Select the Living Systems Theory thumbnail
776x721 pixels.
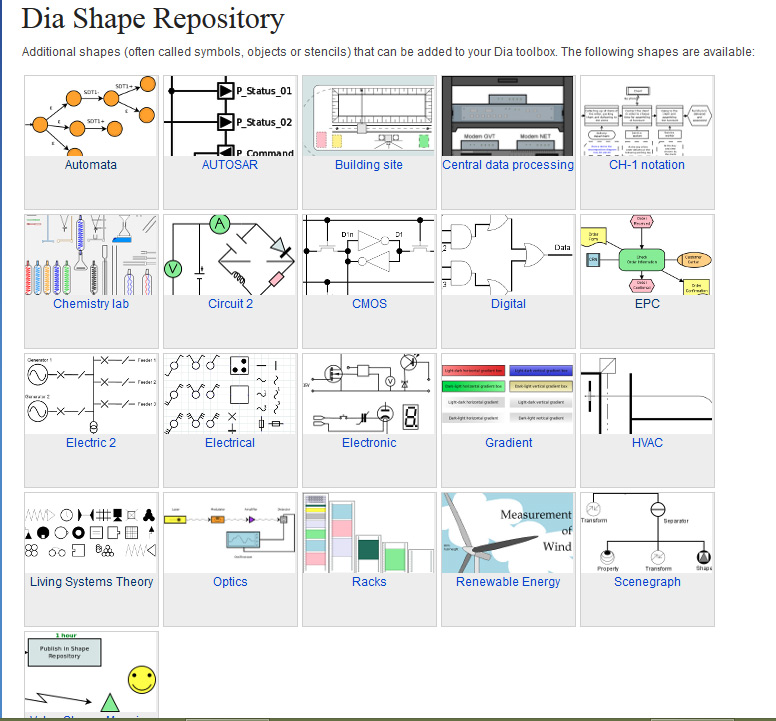click(x=91, y=533)
